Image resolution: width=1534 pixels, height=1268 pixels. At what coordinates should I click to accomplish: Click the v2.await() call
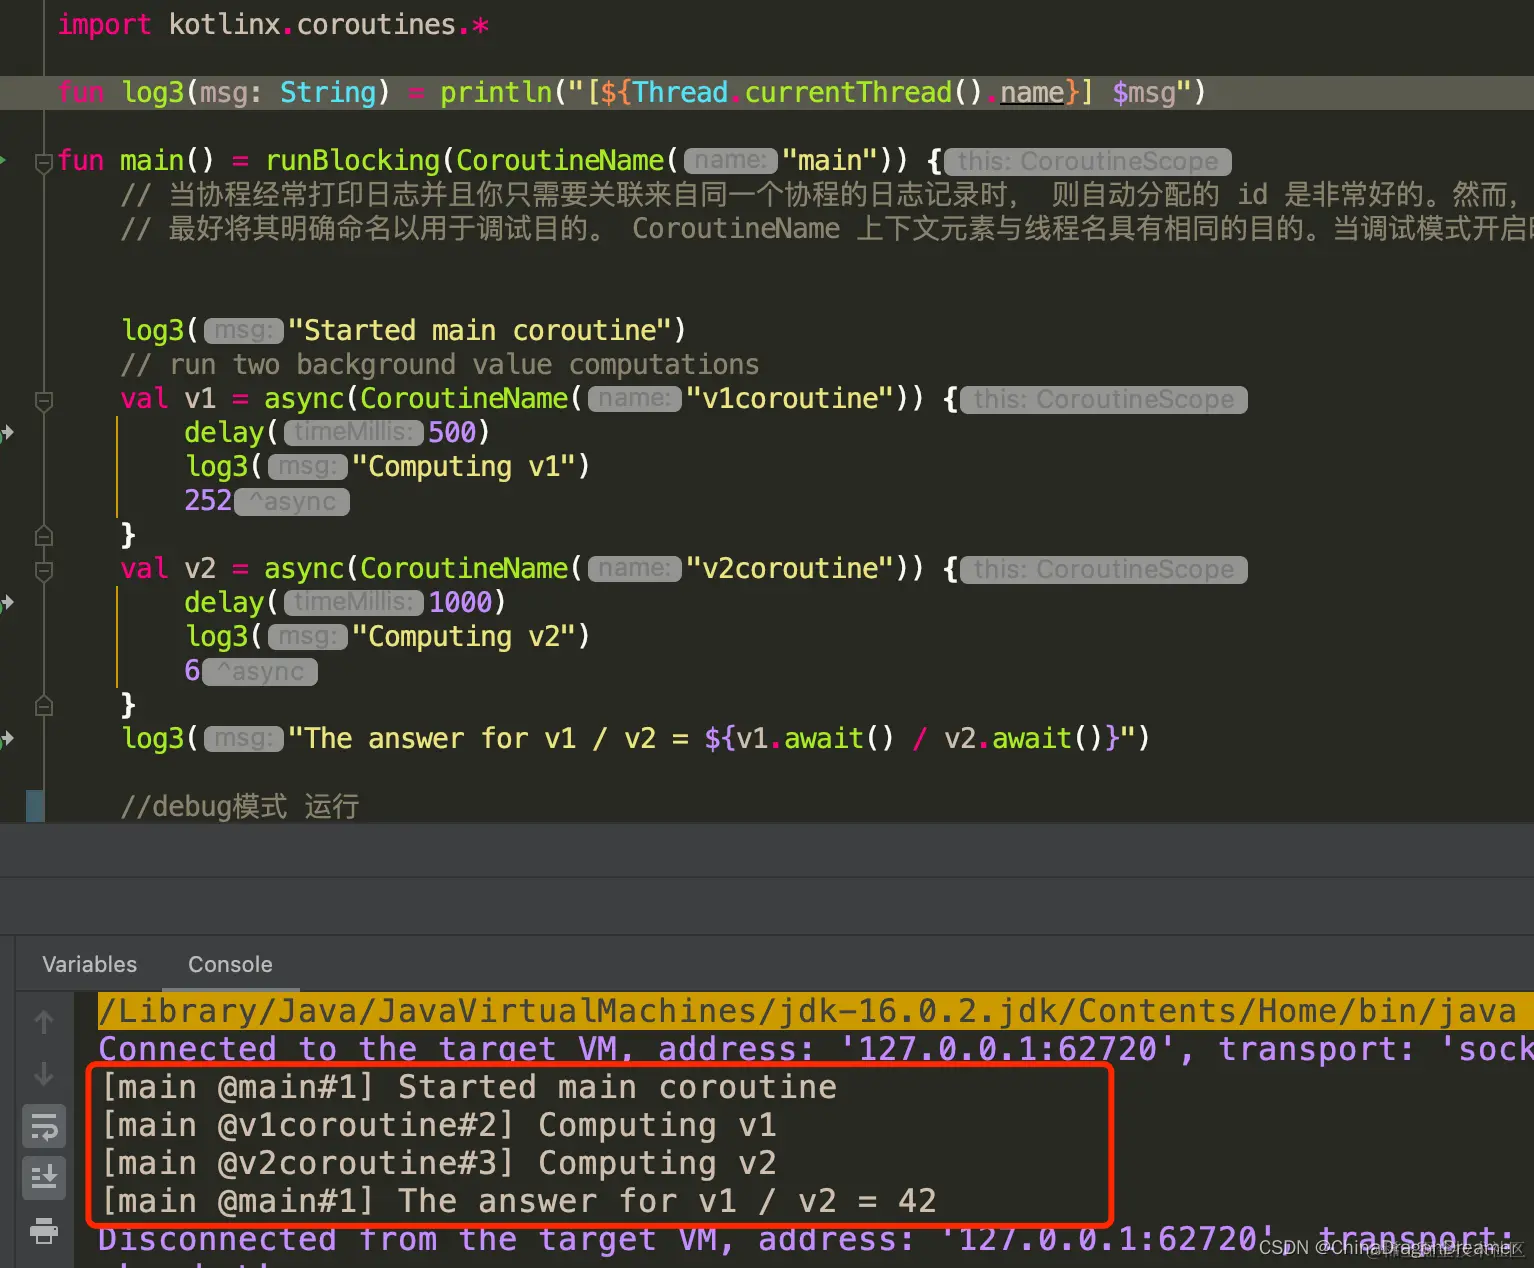pyautogui.click(x=1024, y=739)
